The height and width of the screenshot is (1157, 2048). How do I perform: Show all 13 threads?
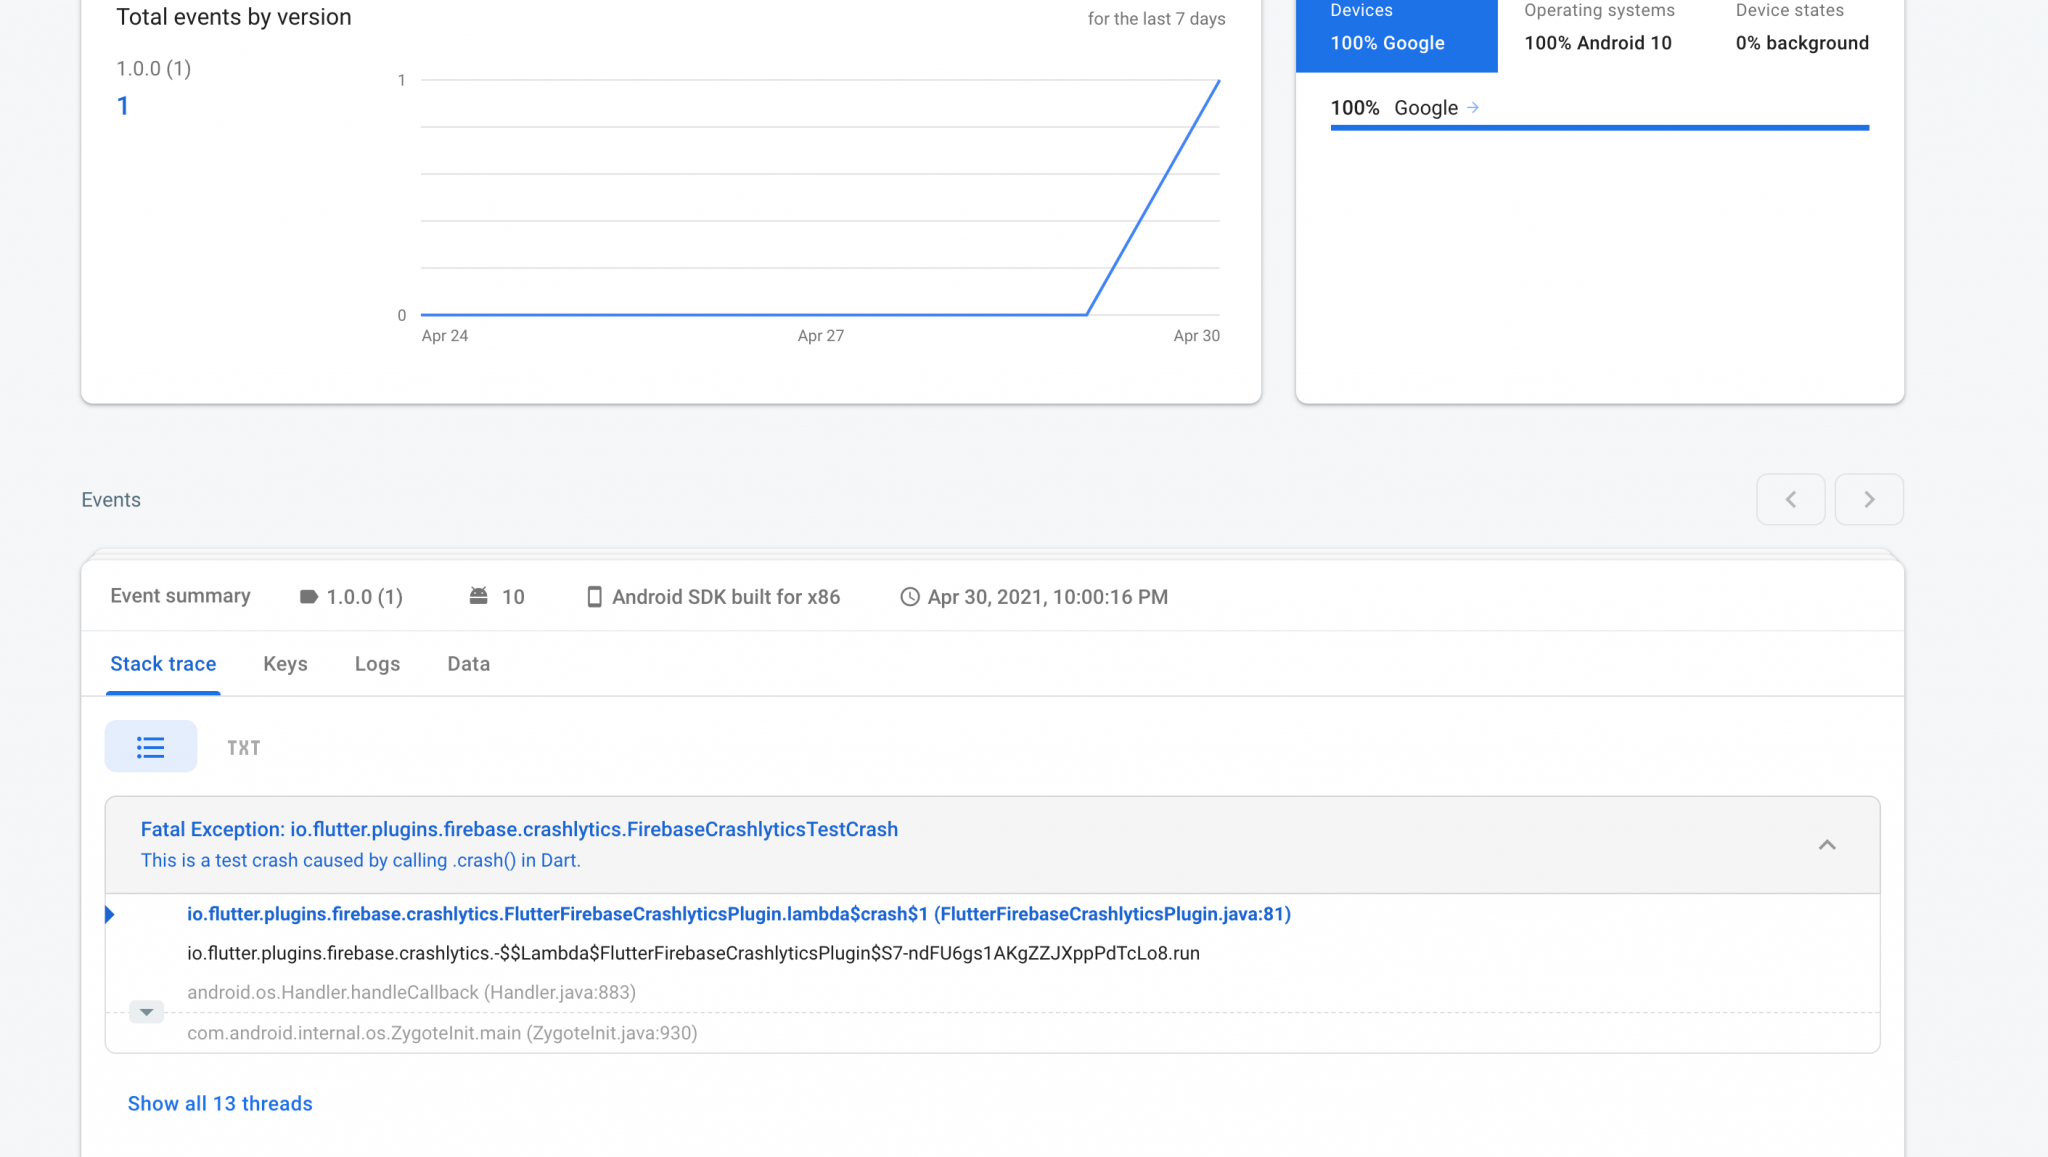pos(219,1103)
